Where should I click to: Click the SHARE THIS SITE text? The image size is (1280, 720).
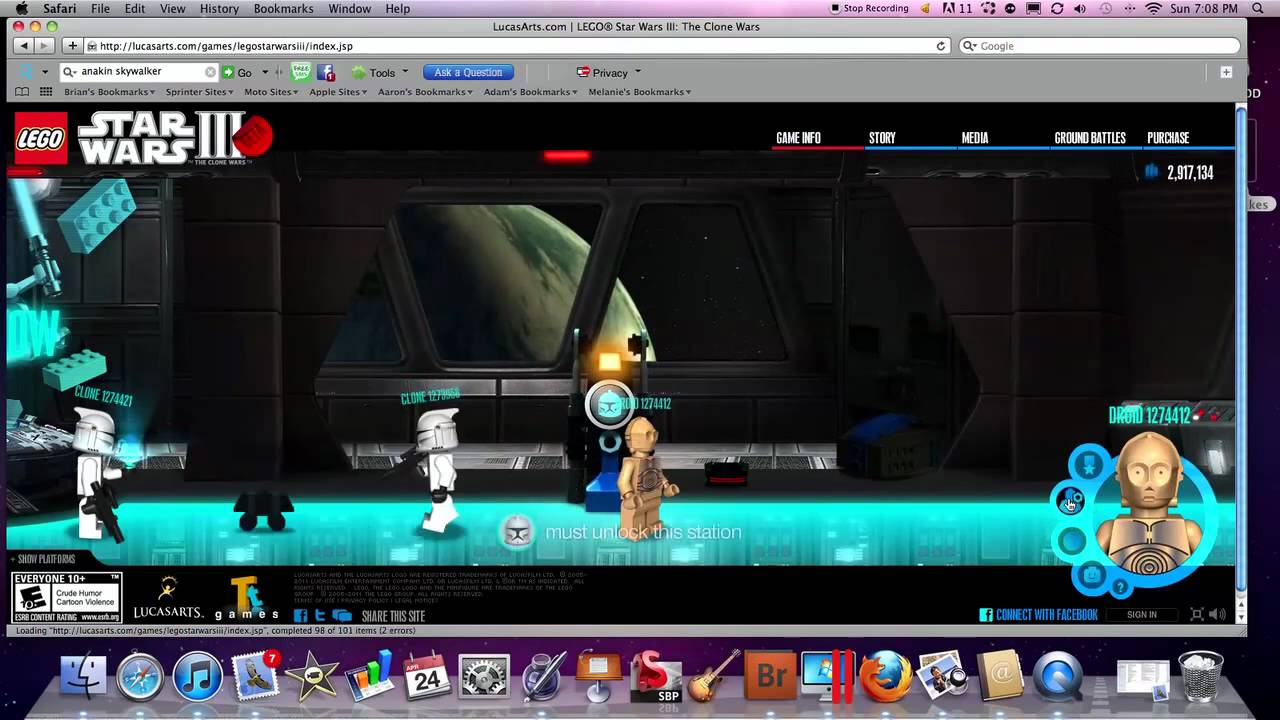[x=393, y=616]
